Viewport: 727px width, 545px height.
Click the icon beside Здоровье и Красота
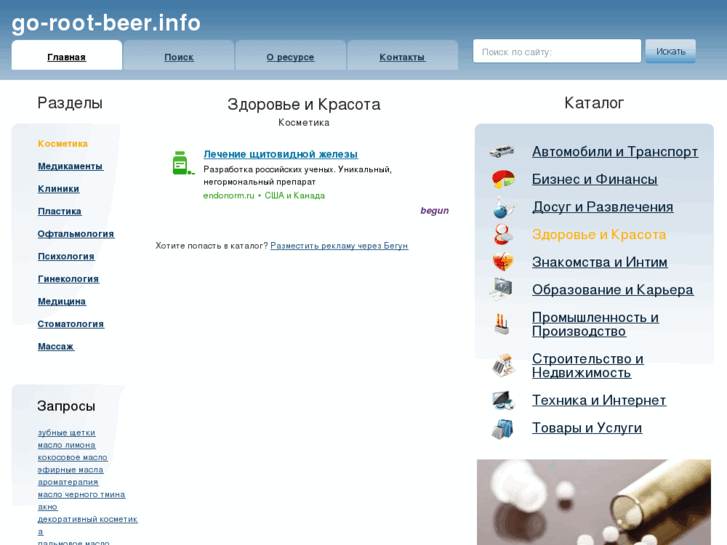click(503, 234)
